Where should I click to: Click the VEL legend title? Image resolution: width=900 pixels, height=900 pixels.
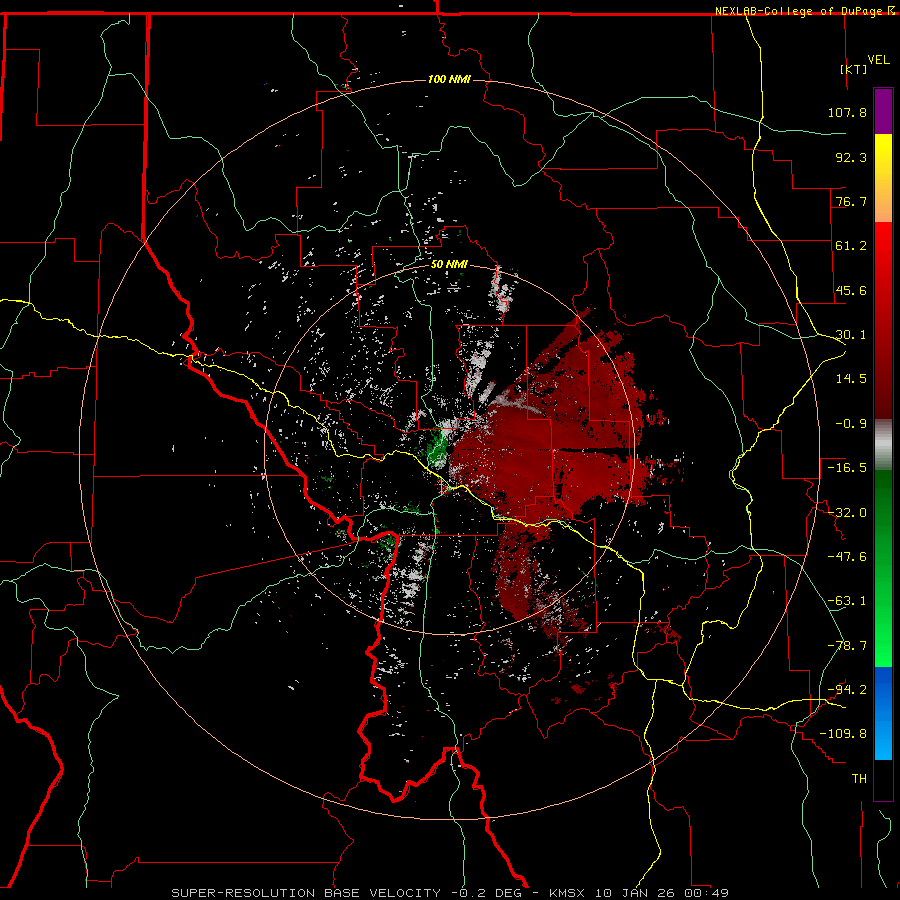(x=878, y=60)
